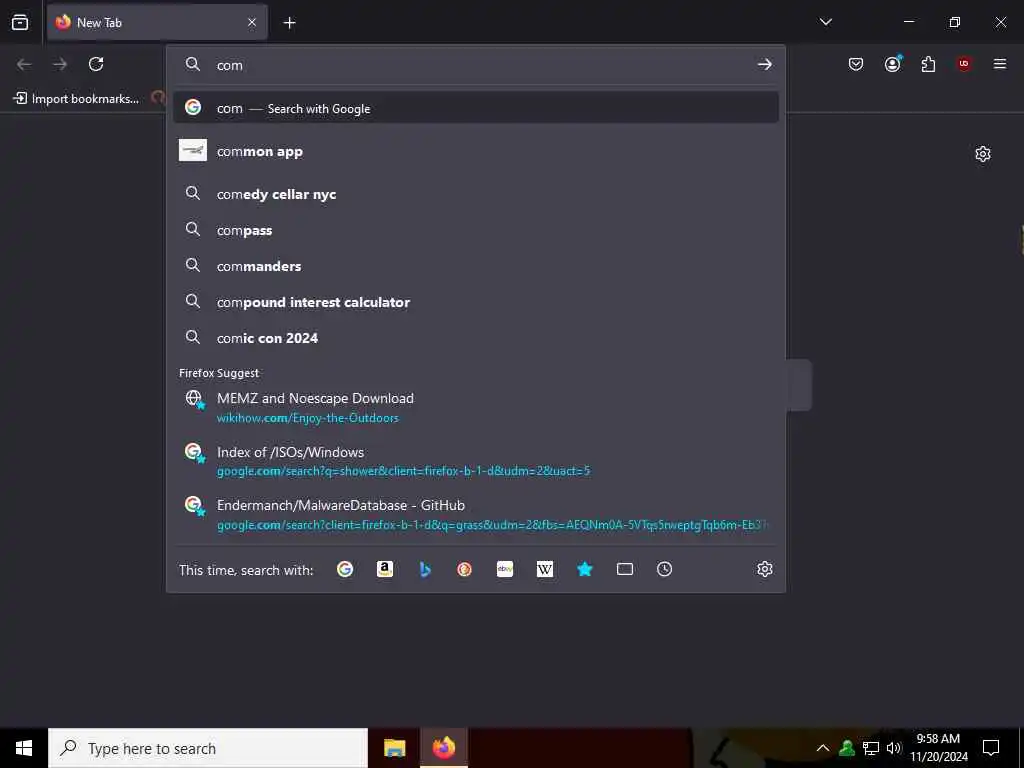Open Save to Pocket icon

click(x=856, y=64)
